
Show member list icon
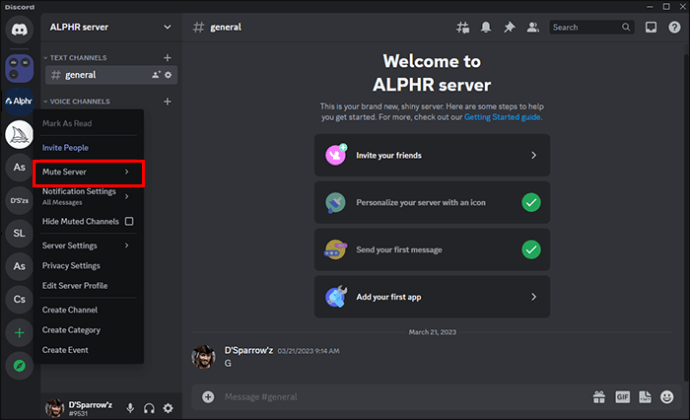click(x=533, y=27)
